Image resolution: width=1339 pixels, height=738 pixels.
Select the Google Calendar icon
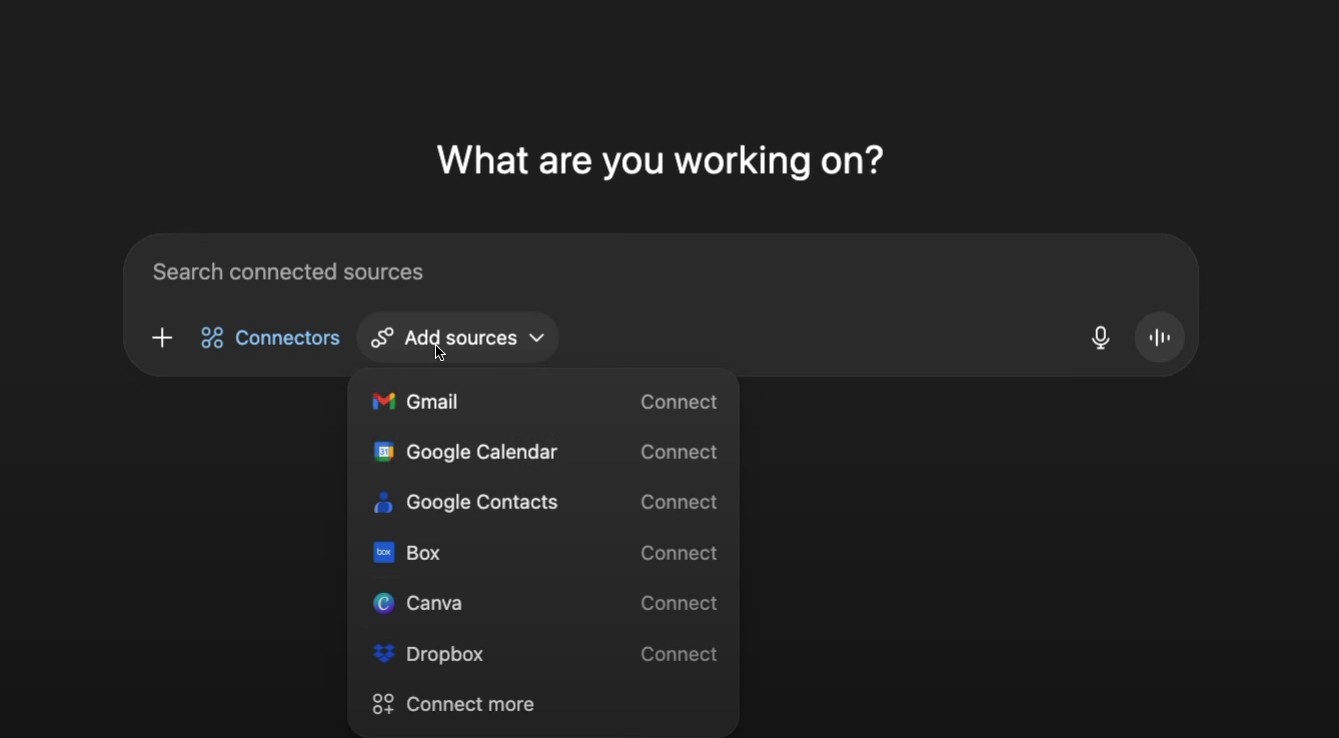pos(384,452)
